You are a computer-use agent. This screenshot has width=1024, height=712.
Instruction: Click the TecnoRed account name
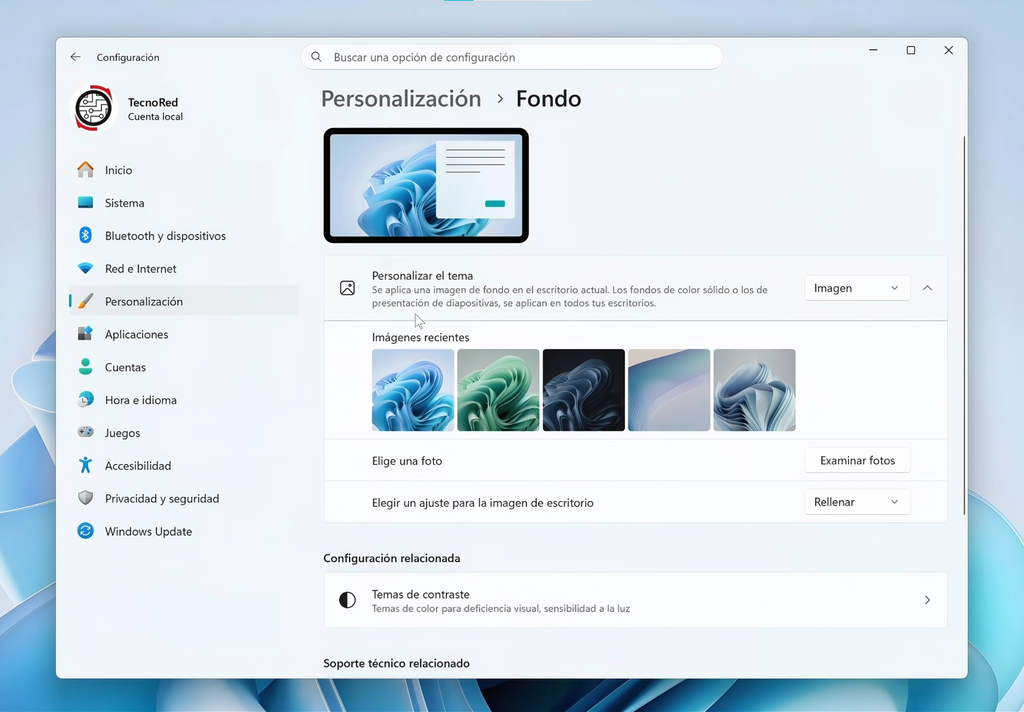click(x=153, y=102)
